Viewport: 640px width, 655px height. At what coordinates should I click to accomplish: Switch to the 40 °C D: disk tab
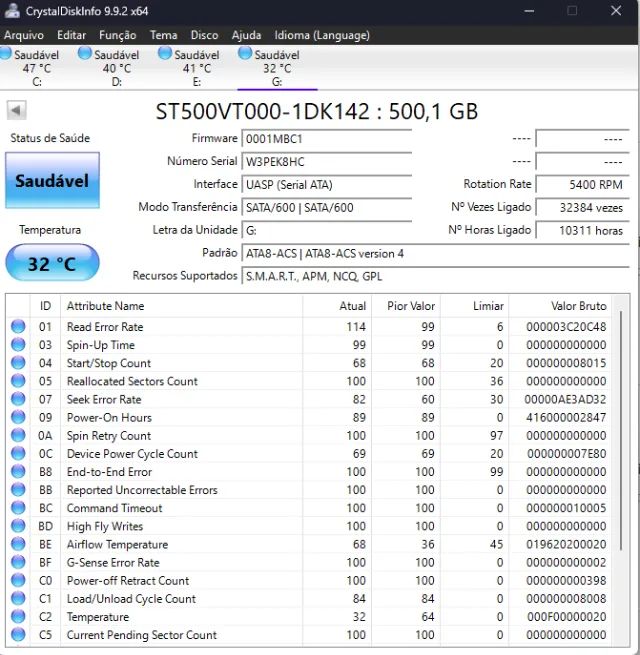(x=116, y=68)
